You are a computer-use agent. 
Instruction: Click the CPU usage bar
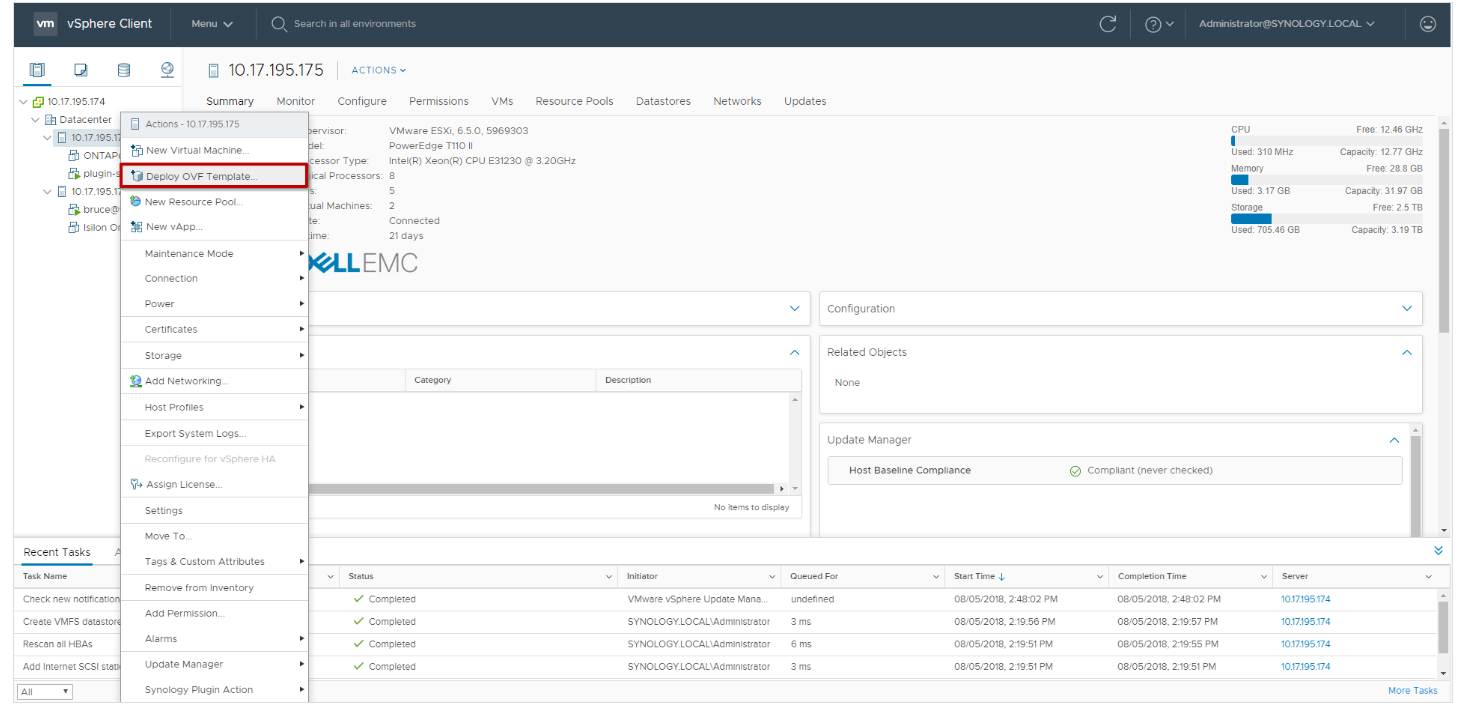1326,141
